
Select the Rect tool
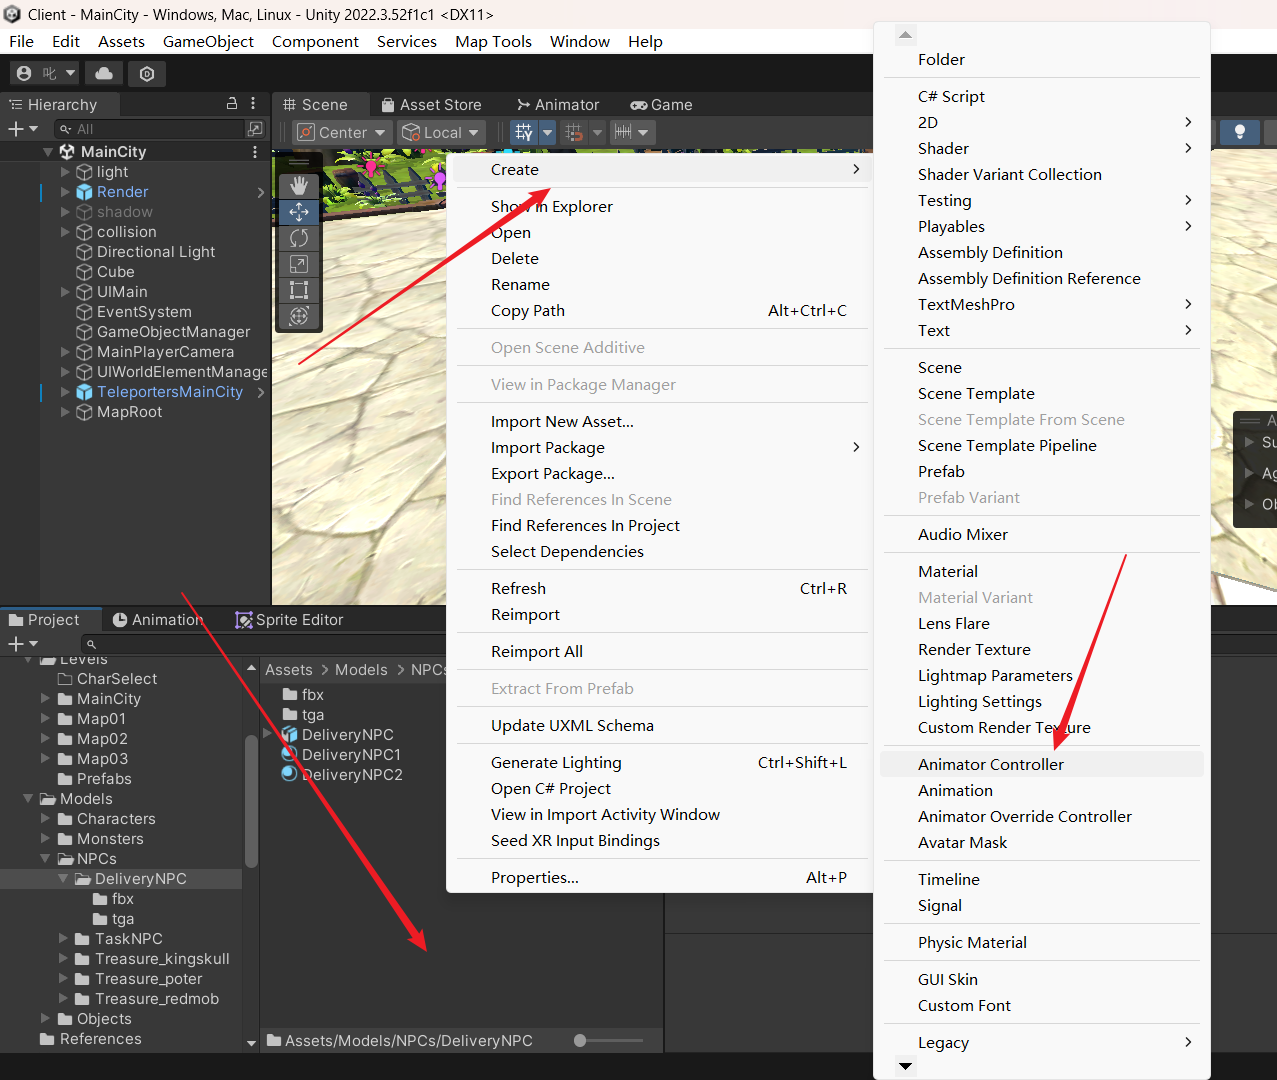pos(298,290)
